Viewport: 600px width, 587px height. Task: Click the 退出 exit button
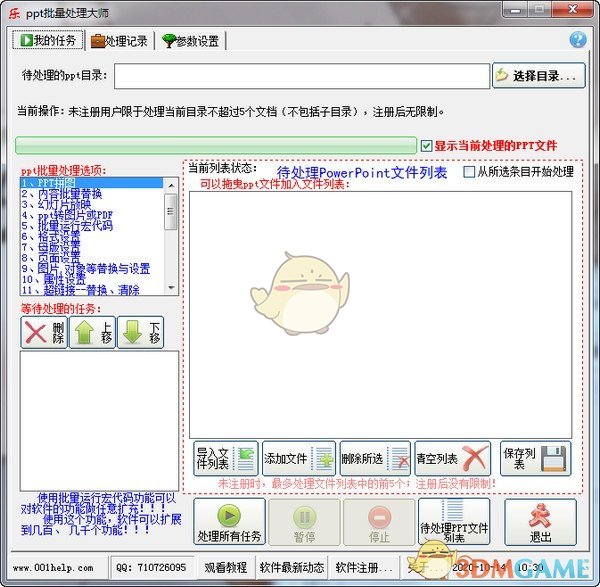540,522
